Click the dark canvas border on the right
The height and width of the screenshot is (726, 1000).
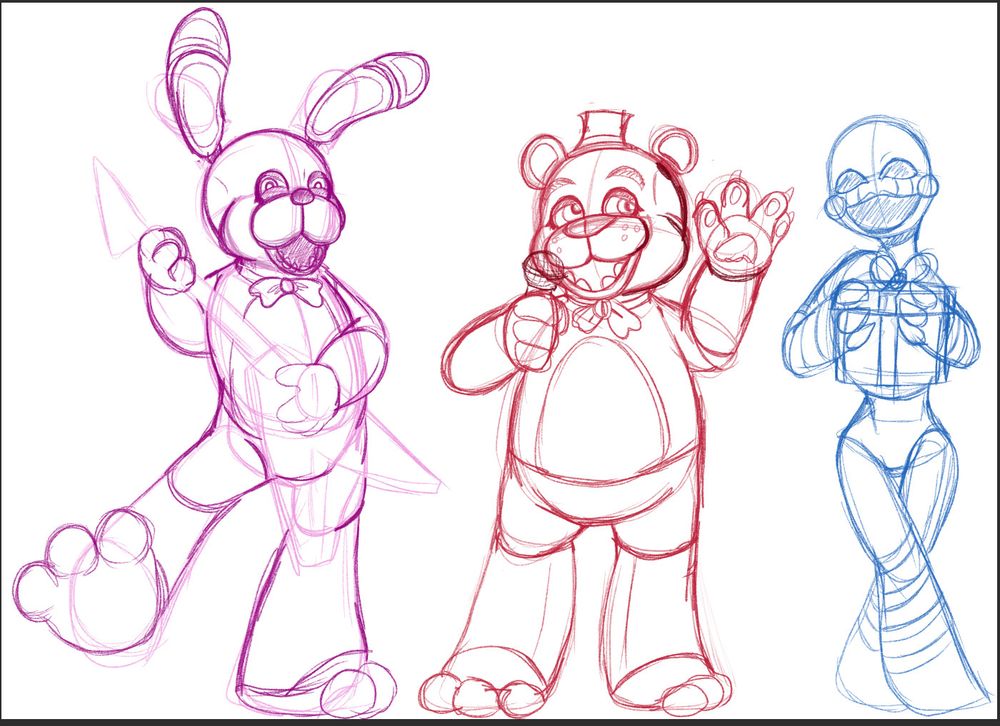click(992, 360)
